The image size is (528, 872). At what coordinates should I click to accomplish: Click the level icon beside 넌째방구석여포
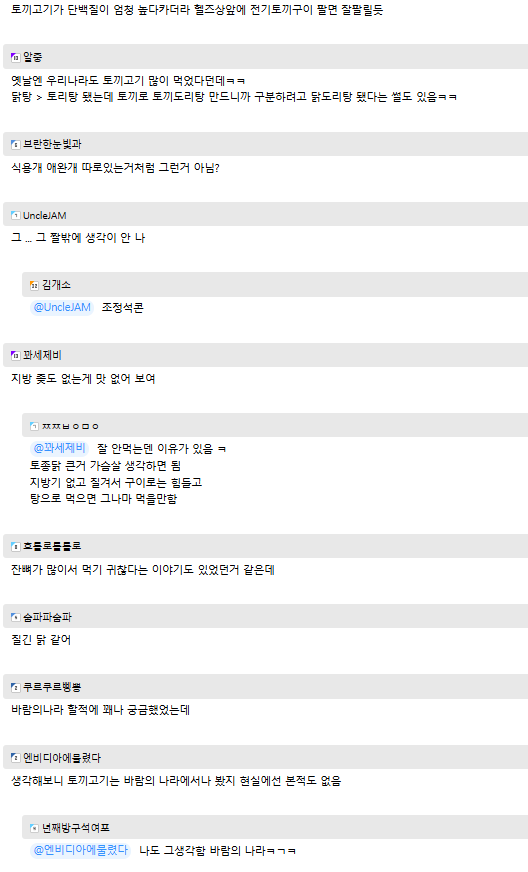pos(34,828)
